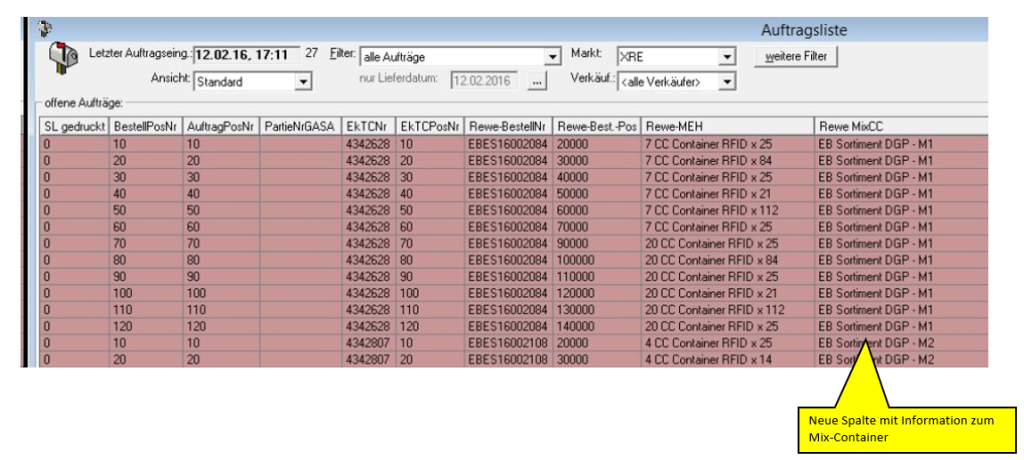
Task: Expand the Verkäuf. dropdown with alle Verkäufer
Action: [727, 82]
